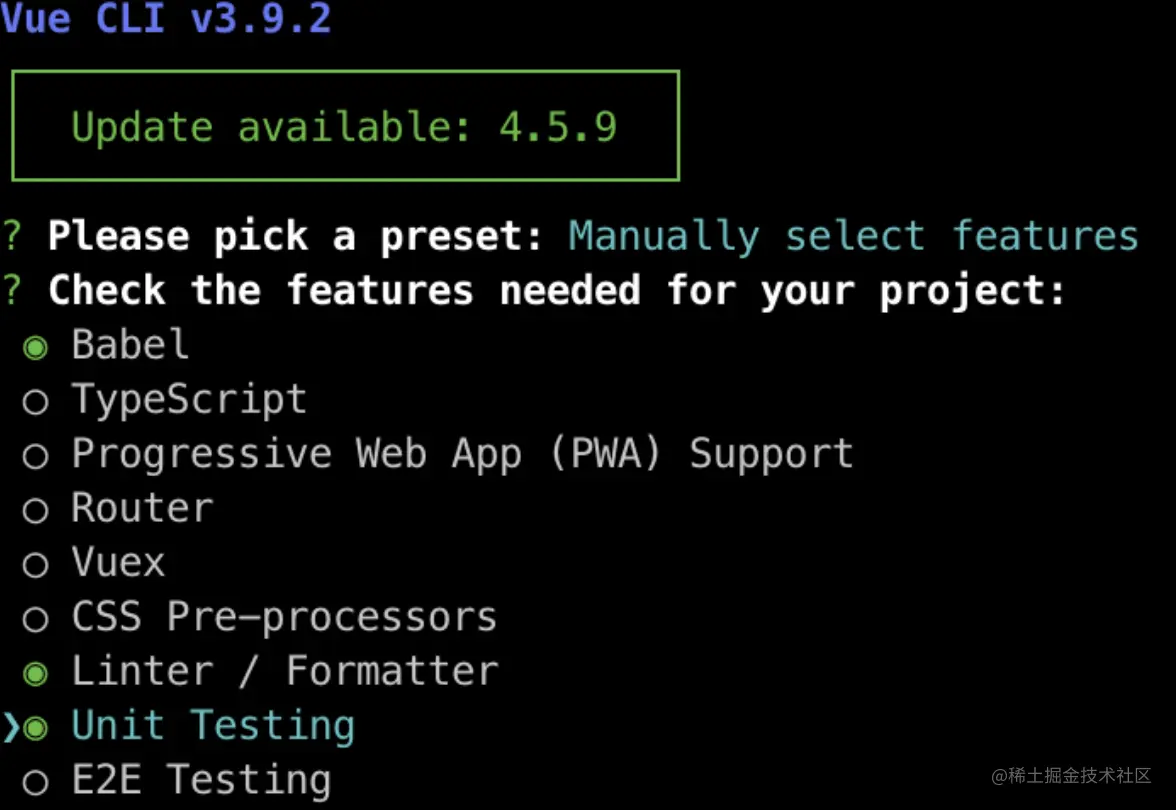Click the Manually select features answer

tap(853, 236)
